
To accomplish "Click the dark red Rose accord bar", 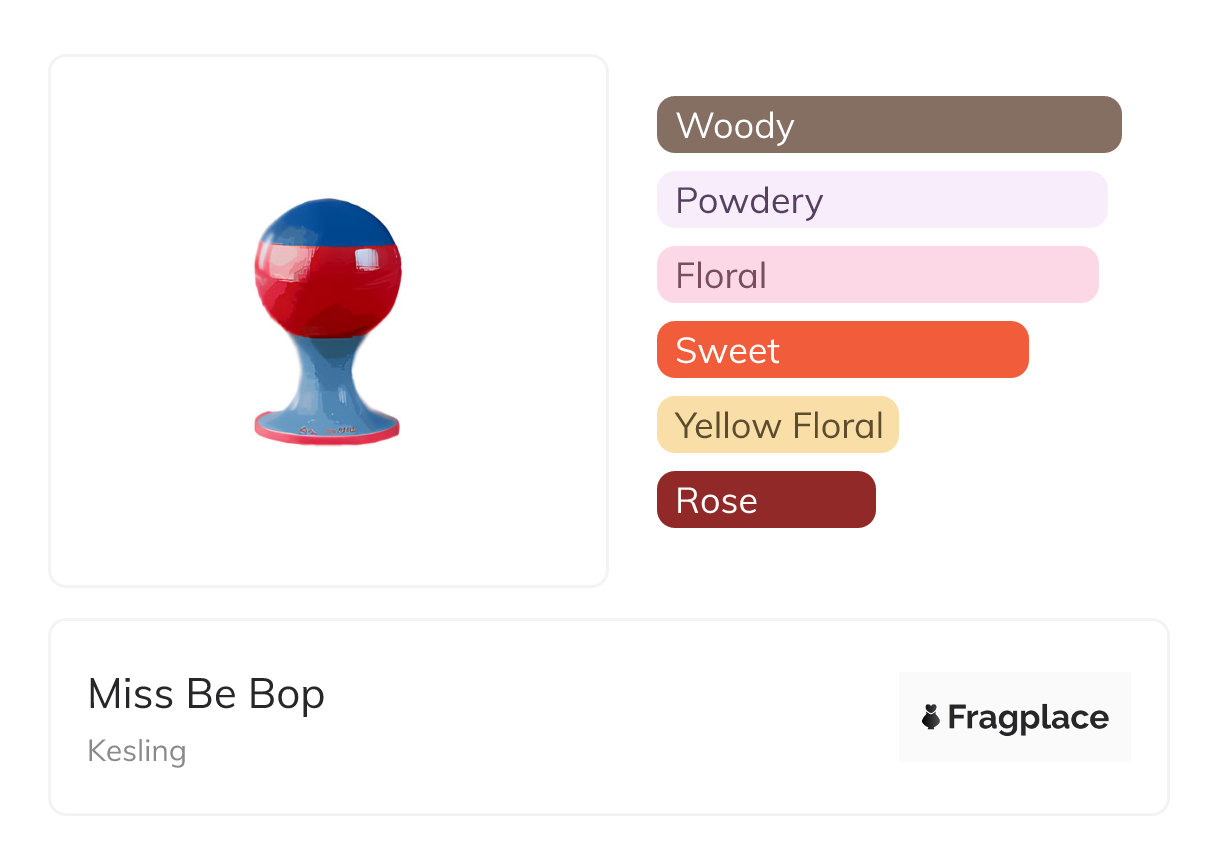I will coord(766,500).
